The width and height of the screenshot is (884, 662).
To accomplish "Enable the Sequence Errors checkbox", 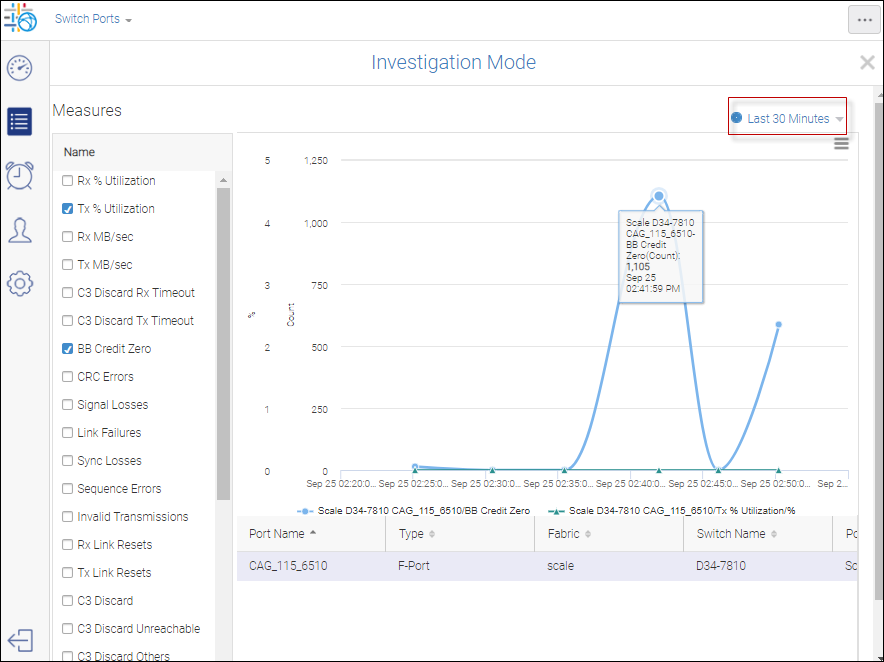I will pos(68,488).
